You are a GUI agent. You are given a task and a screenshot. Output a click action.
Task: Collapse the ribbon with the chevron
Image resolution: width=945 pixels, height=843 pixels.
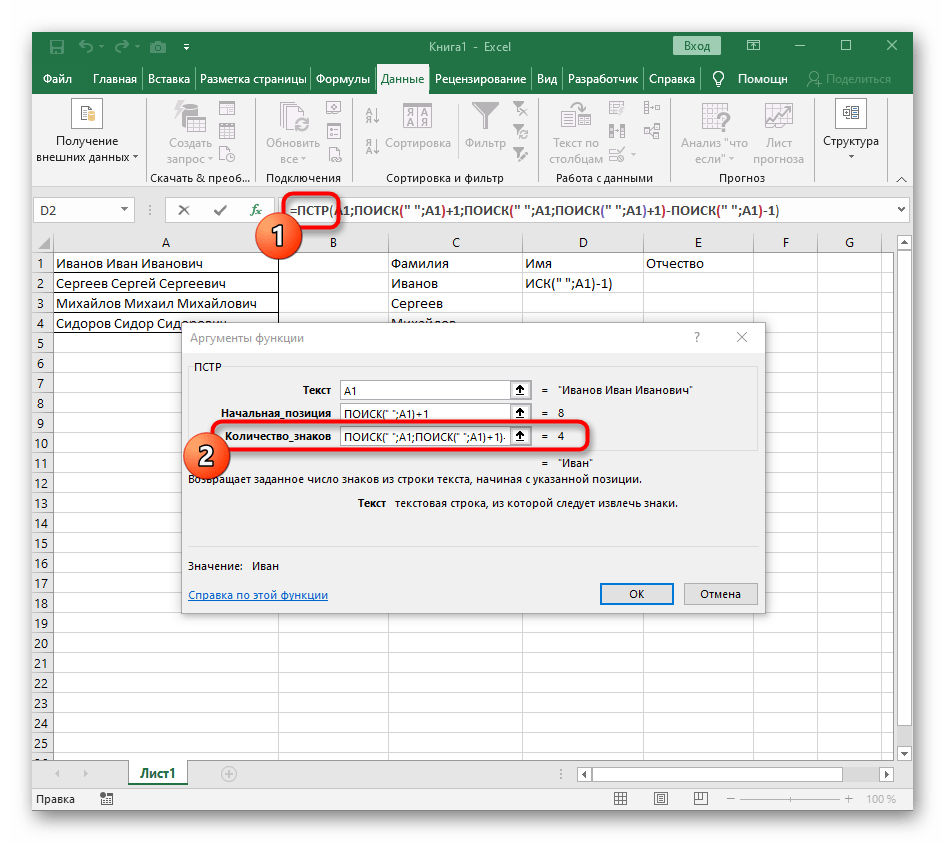click(901, 179)
